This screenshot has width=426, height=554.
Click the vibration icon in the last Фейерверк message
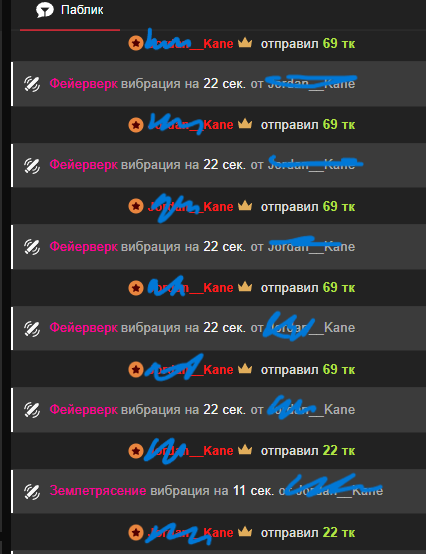32,410
